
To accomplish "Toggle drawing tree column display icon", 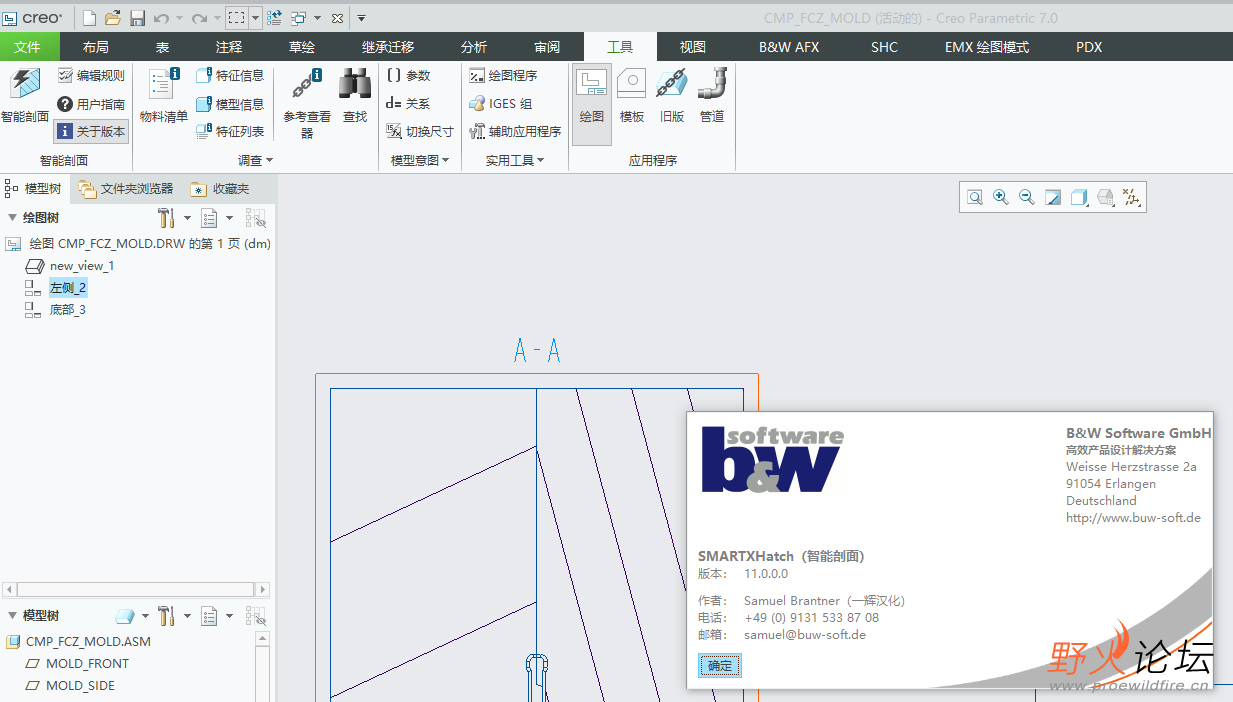I will pyautogui.click(x=256, y=218).
